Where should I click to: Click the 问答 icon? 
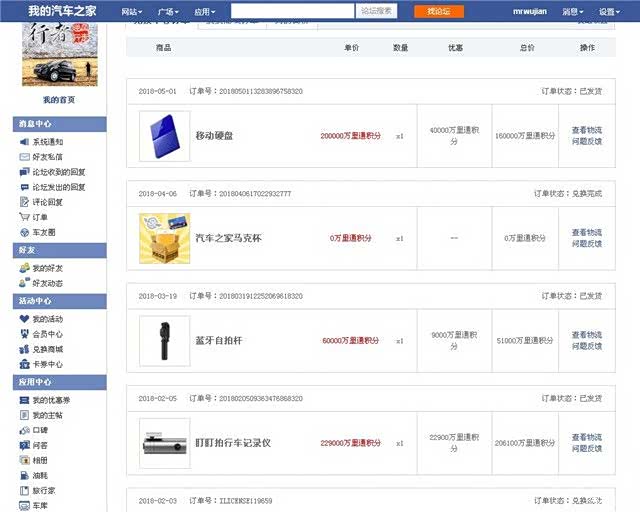[x=24, y=445]
